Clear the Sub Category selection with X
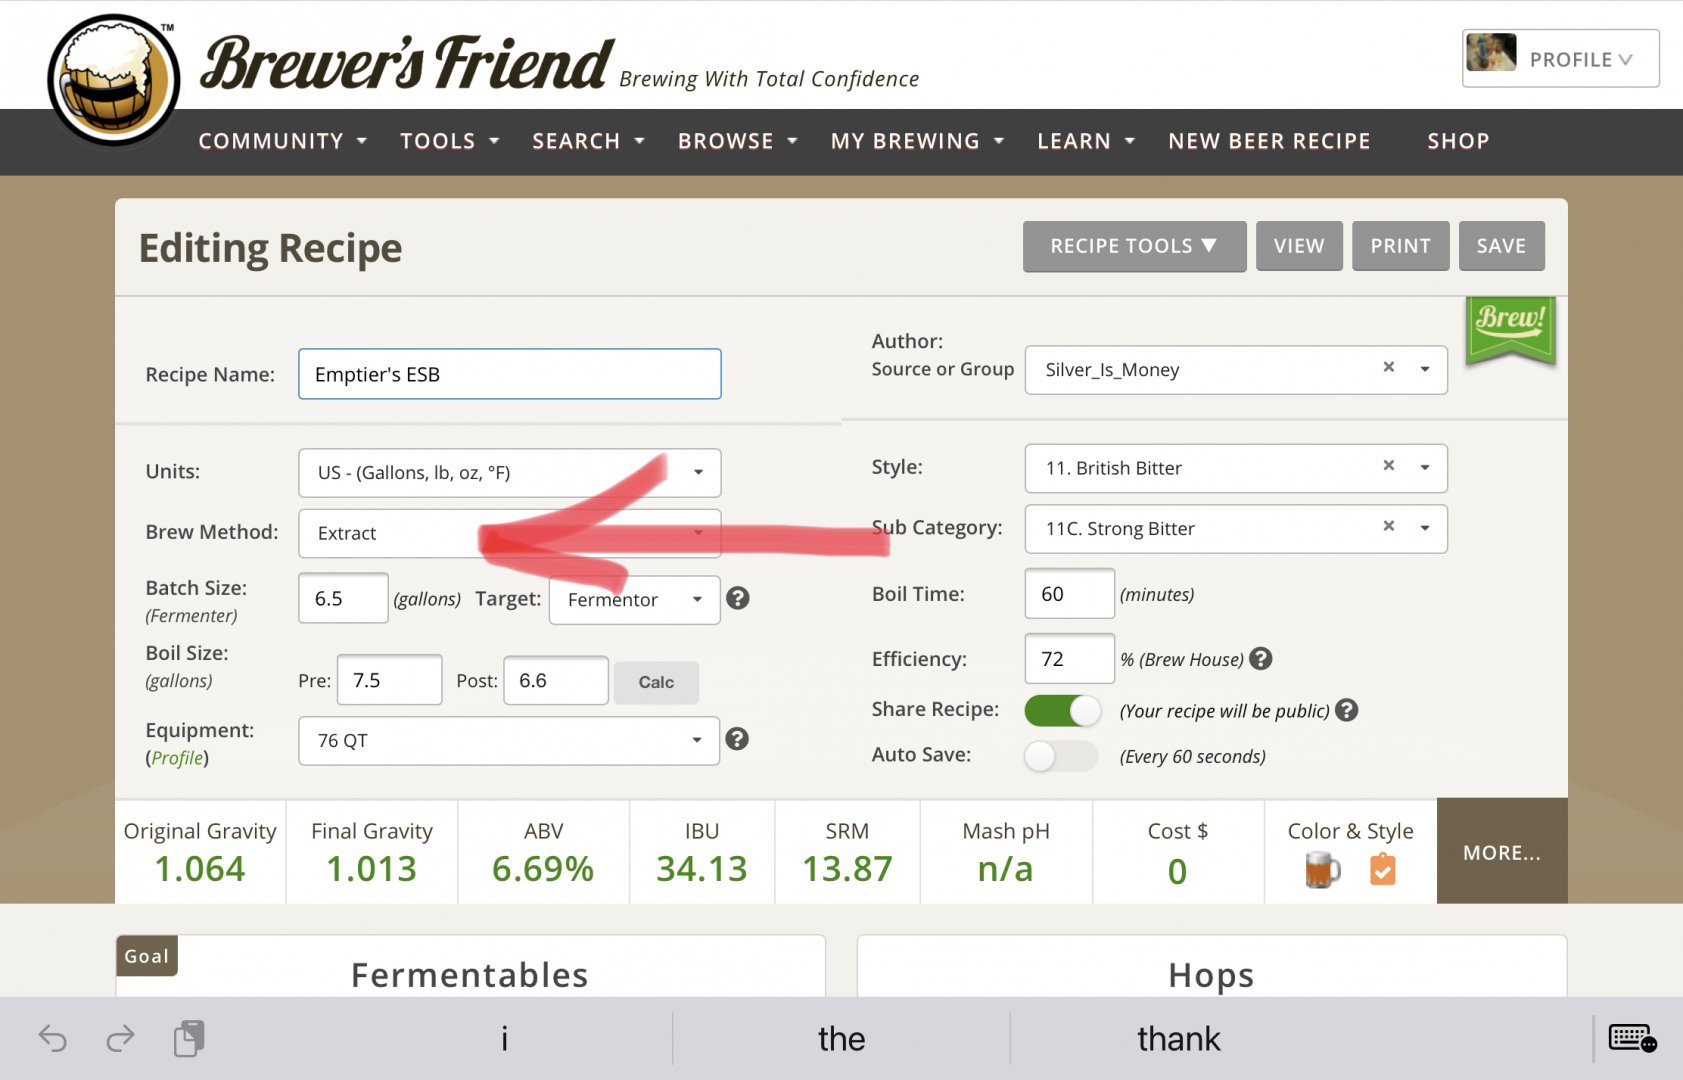 point(1388,526)
